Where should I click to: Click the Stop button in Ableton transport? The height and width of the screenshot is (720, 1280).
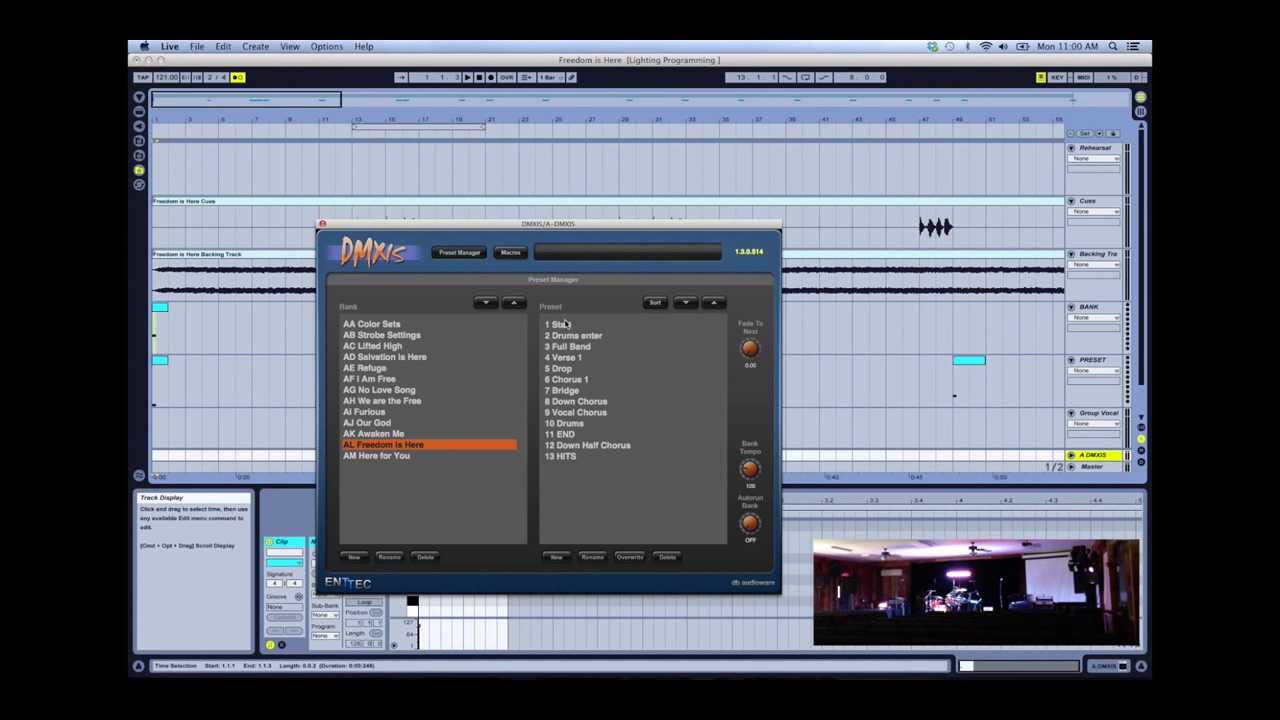tap(478, 77)
